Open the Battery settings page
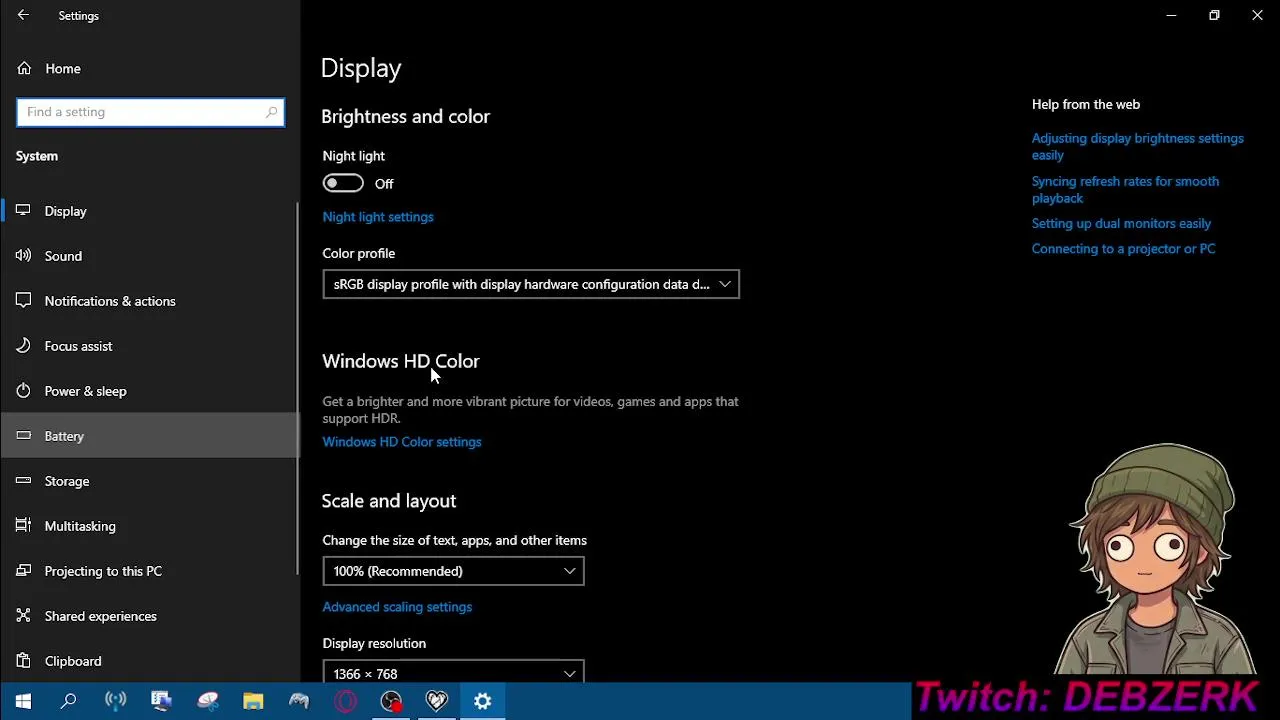 click(150, 436)
